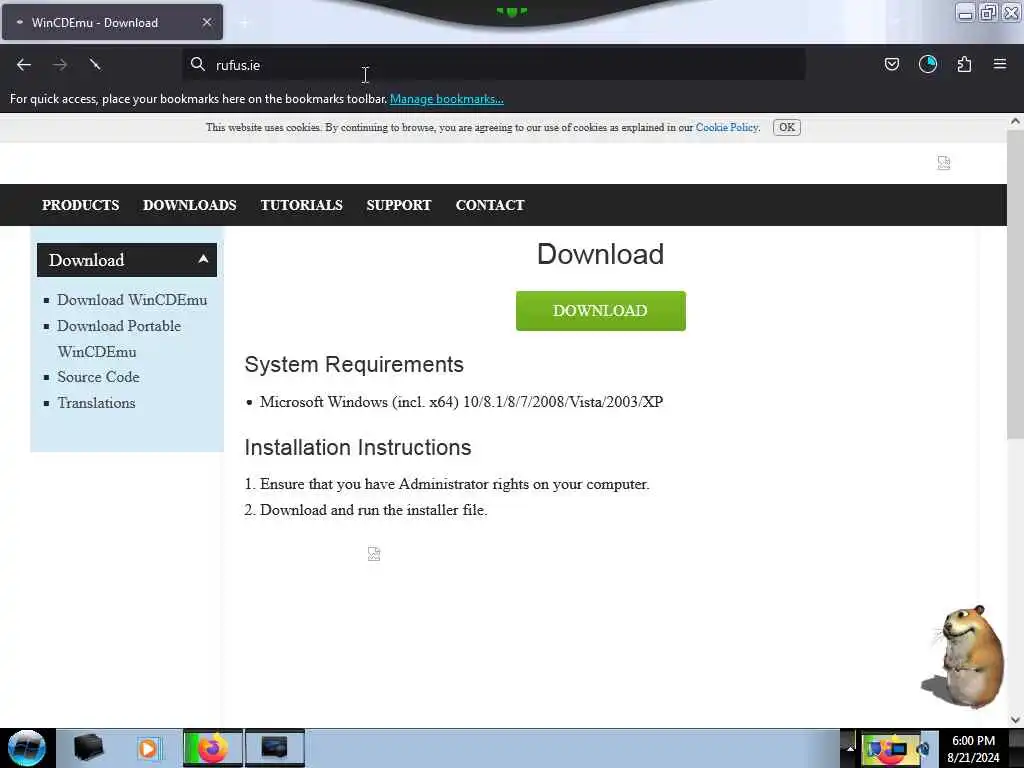Close the WinCDEmu - Download tab
Image resolution: width=1024 pixels, height=768 pixels.
[207, 22]
